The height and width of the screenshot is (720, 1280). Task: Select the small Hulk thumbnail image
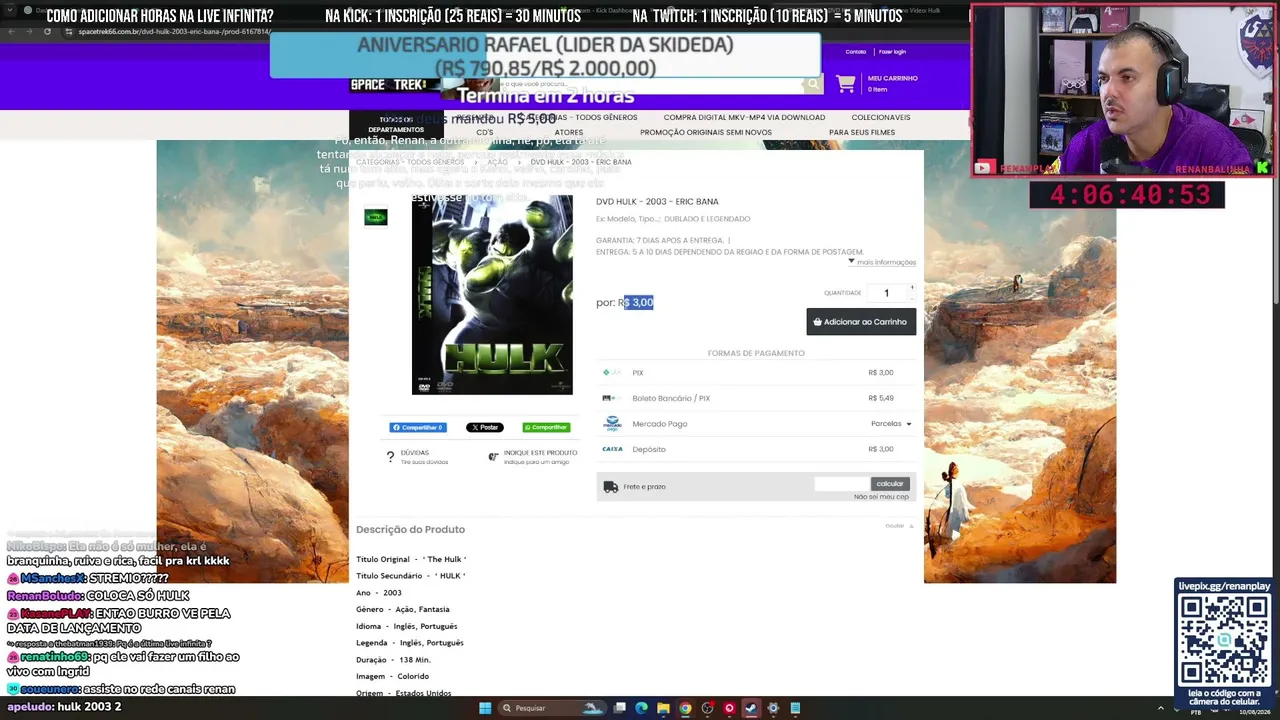pyautogui.click(x=376, y=217)
